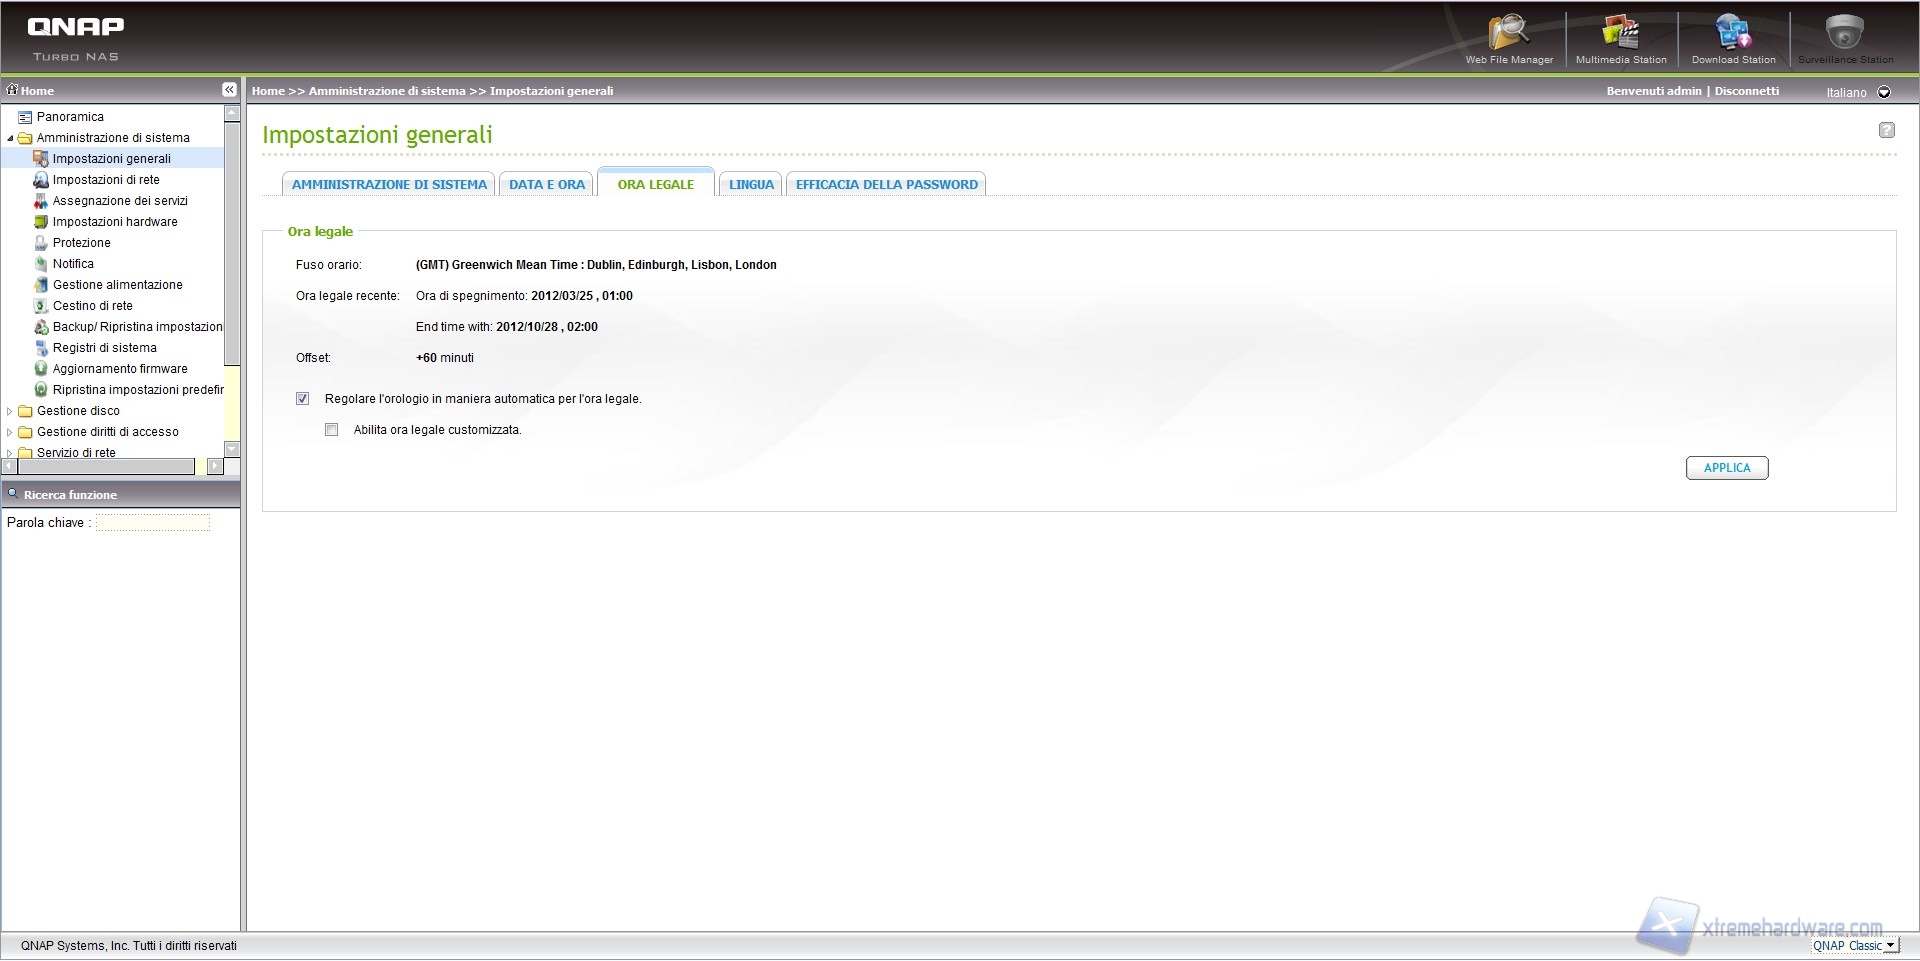
Task: Open Surveillance Station icon
Action: click(x=1845, y=33)
